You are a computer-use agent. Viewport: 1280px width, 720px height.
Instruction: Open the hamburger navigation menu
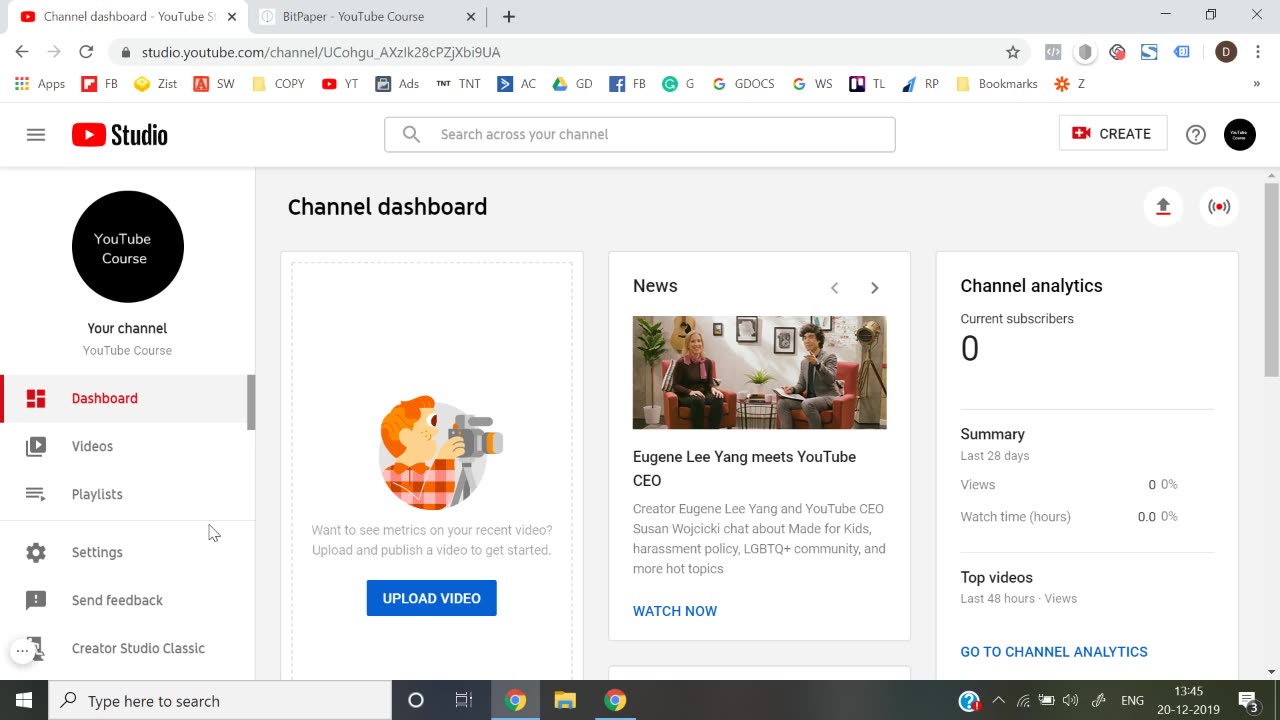(36, 134)
